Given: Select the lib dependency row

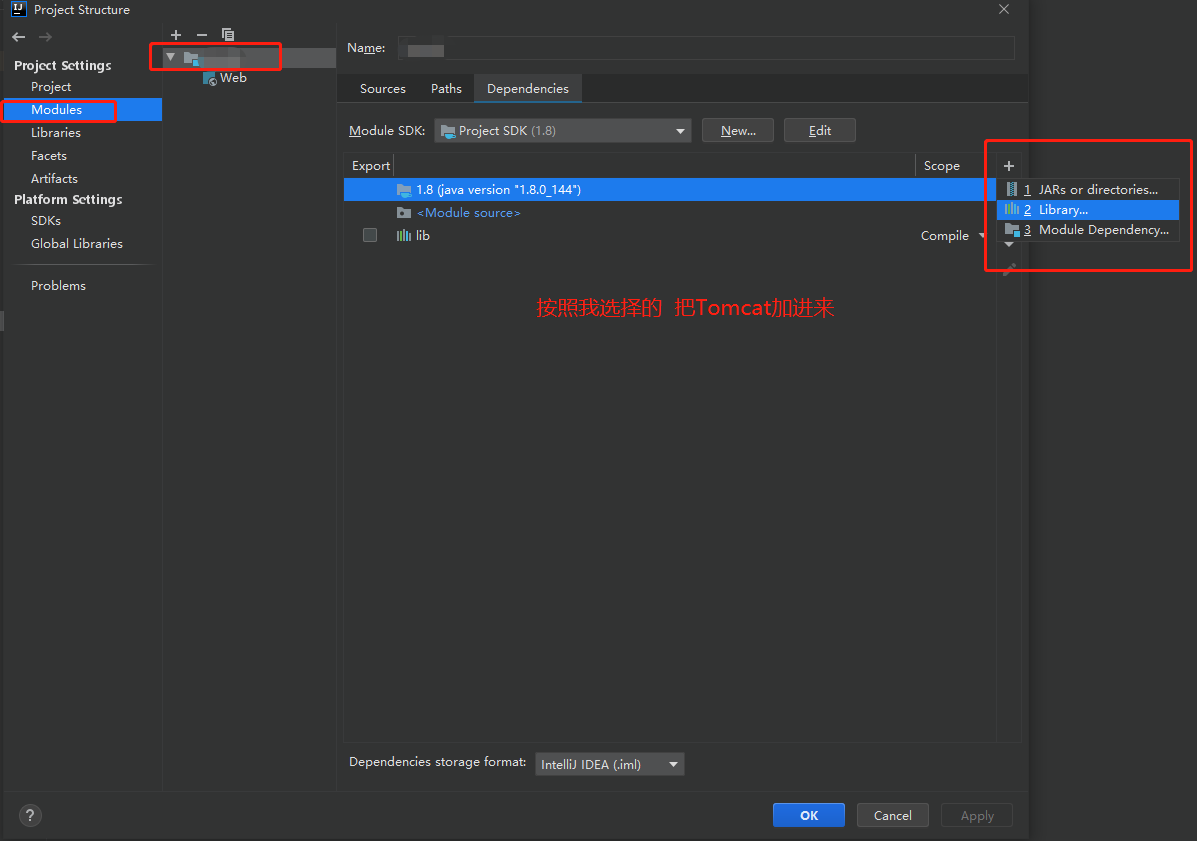Looking at the screenshot, I should pyautogui.click(x=669, y=236).
